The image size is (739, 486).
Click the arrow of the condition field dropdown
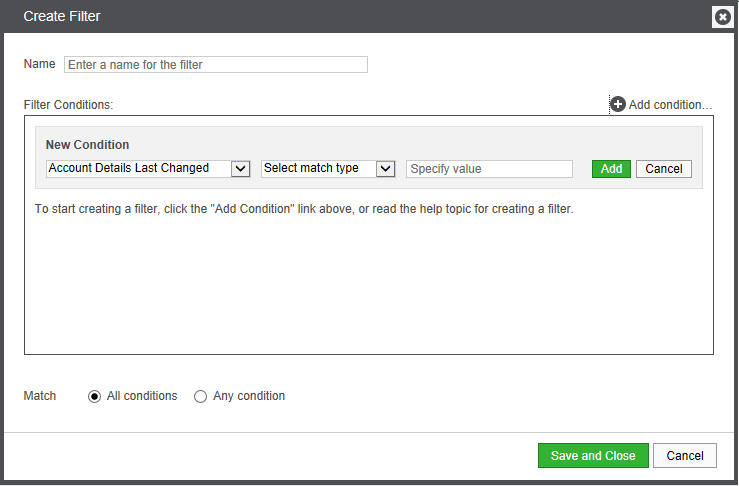(240, 169)
